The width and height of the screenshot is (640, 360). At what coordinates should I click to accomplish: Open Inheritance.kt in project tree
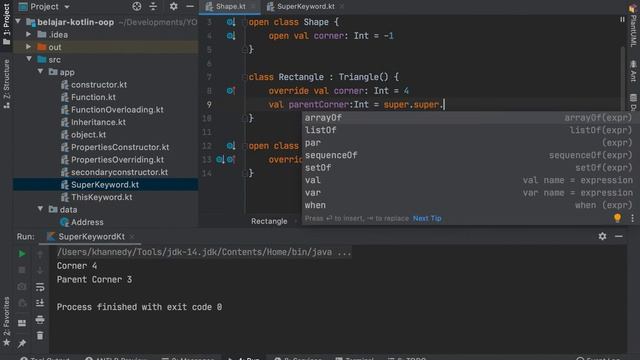(x=98, y=122)
